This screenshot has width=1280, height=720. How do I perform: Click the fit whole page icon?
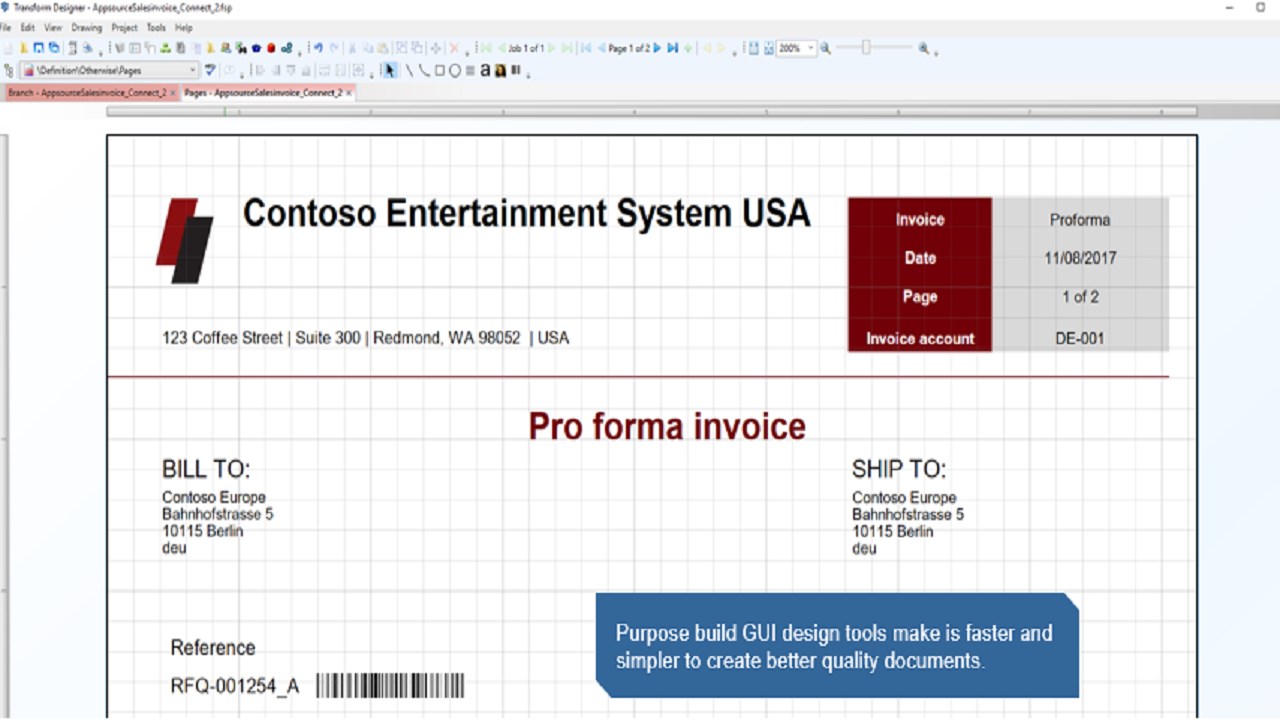tap(769, 48)
